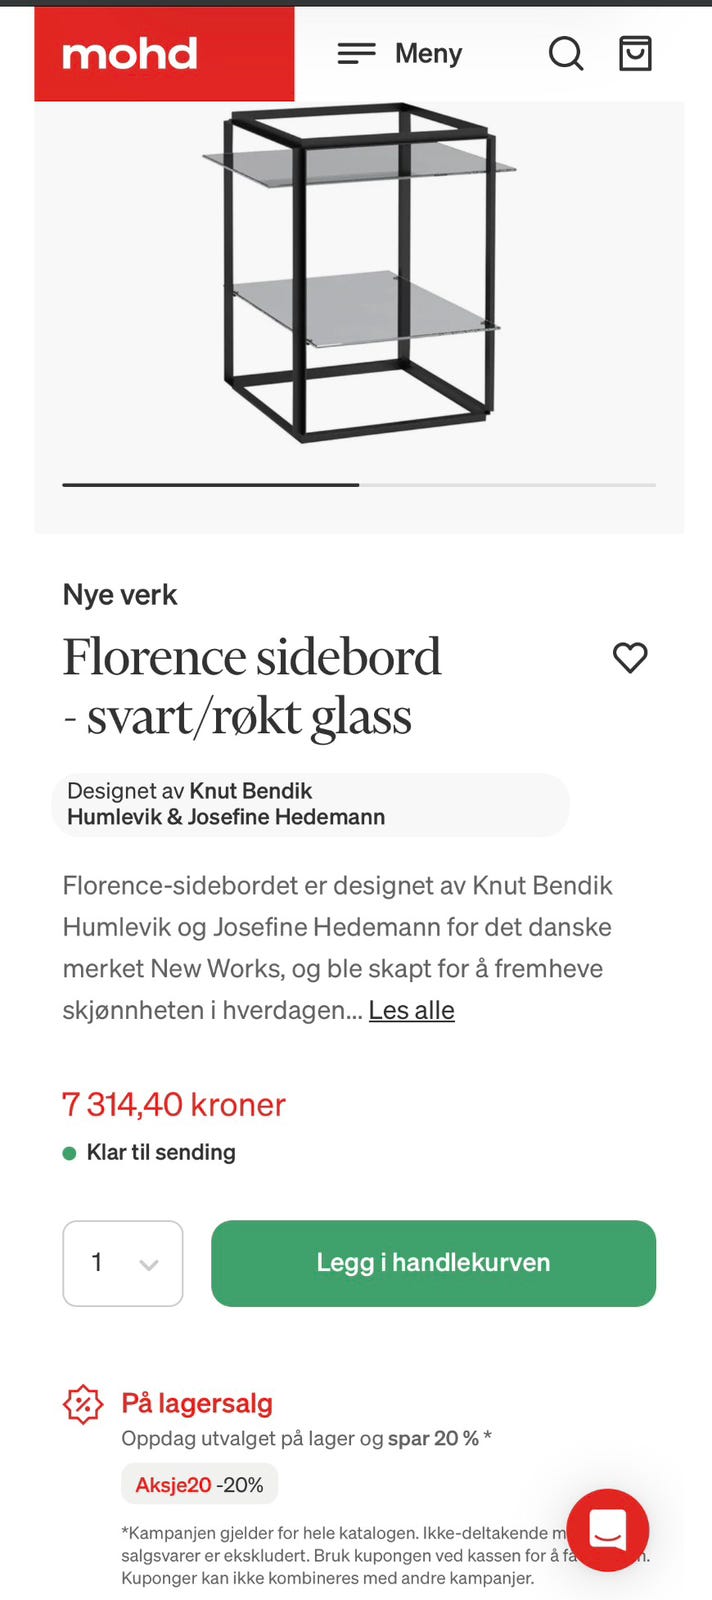Open the shopping cart icon
The height and width of the screenshot is (1600, 712).
635,54
